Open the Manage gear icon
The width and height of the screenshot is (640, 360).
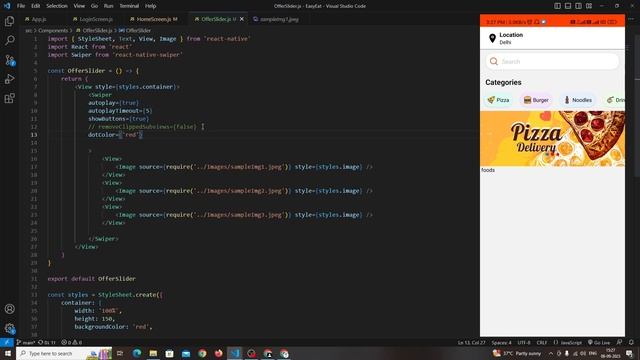click(9, 328)
